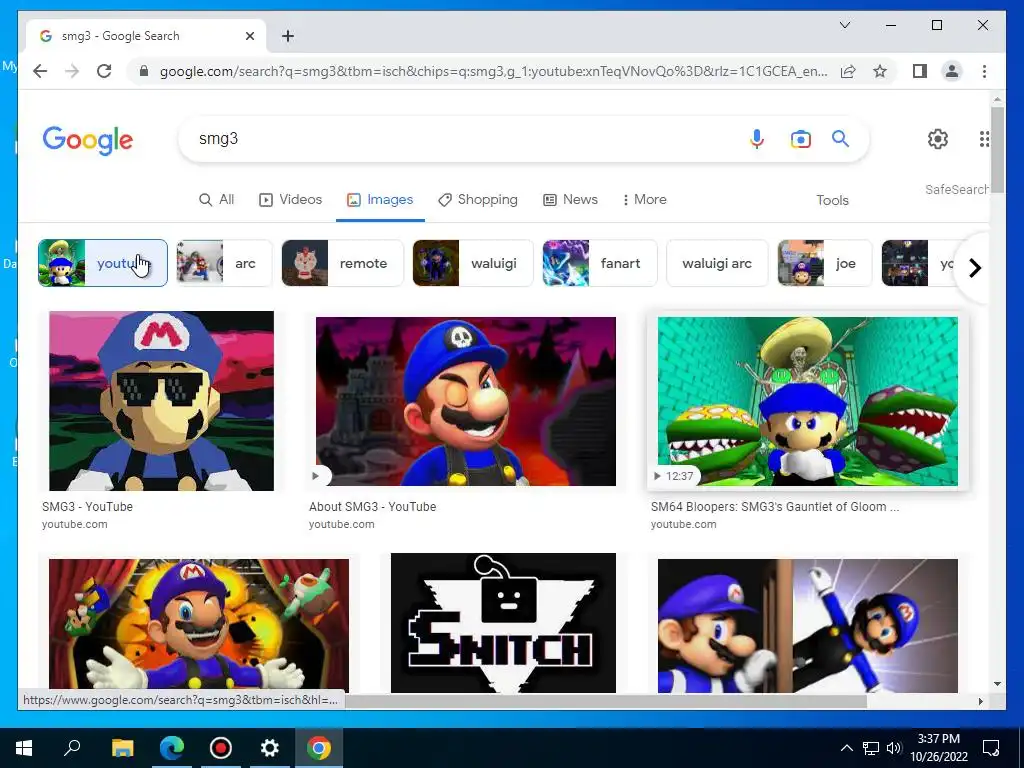Click the SMG3 - YouTube title link
The width and height of the screenshot is (1024, 768).
88,507
